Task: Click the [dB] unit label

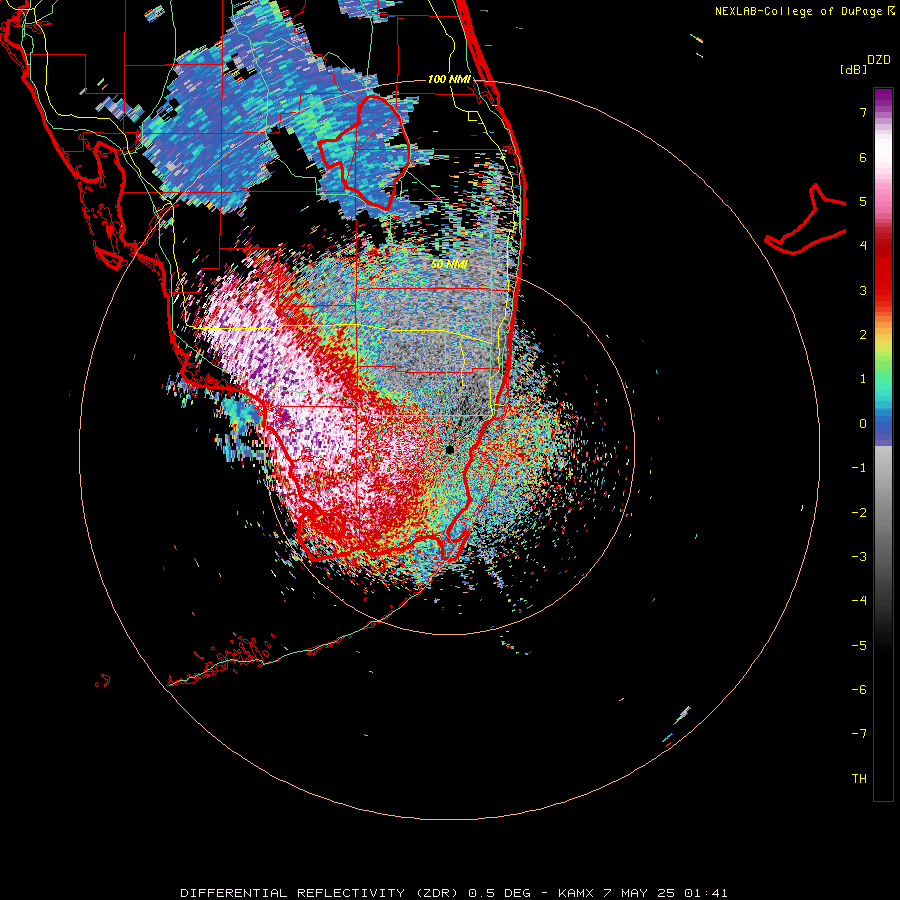Action: tap(853, 69)
